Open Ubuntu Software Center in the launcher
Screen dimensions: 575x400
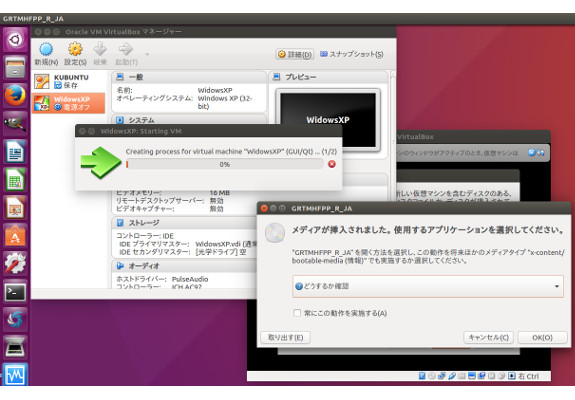tap(15, 235)
